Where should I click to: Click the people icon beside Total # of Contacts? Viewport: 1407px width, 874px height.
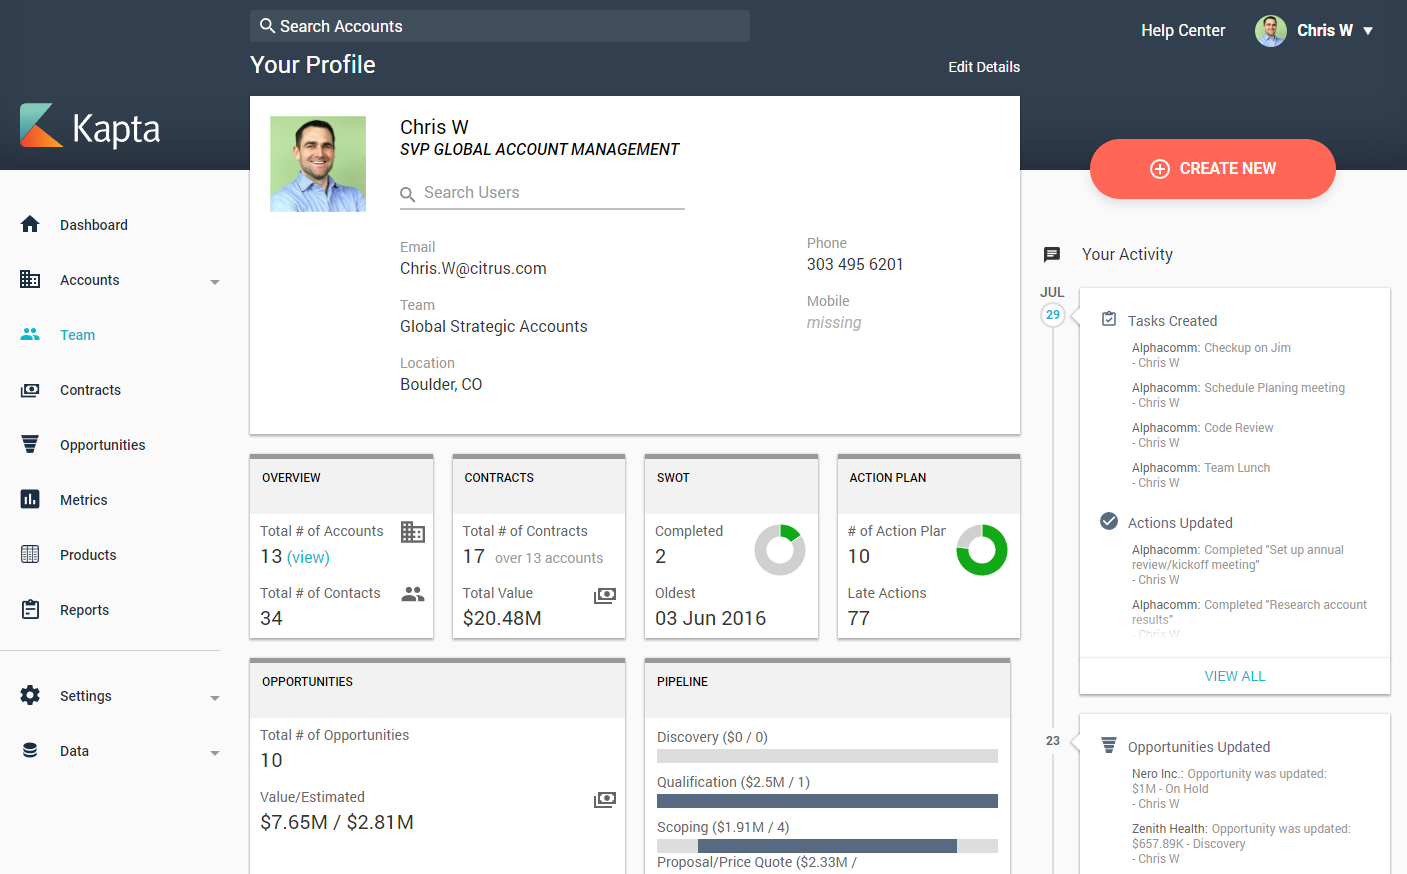413,594
